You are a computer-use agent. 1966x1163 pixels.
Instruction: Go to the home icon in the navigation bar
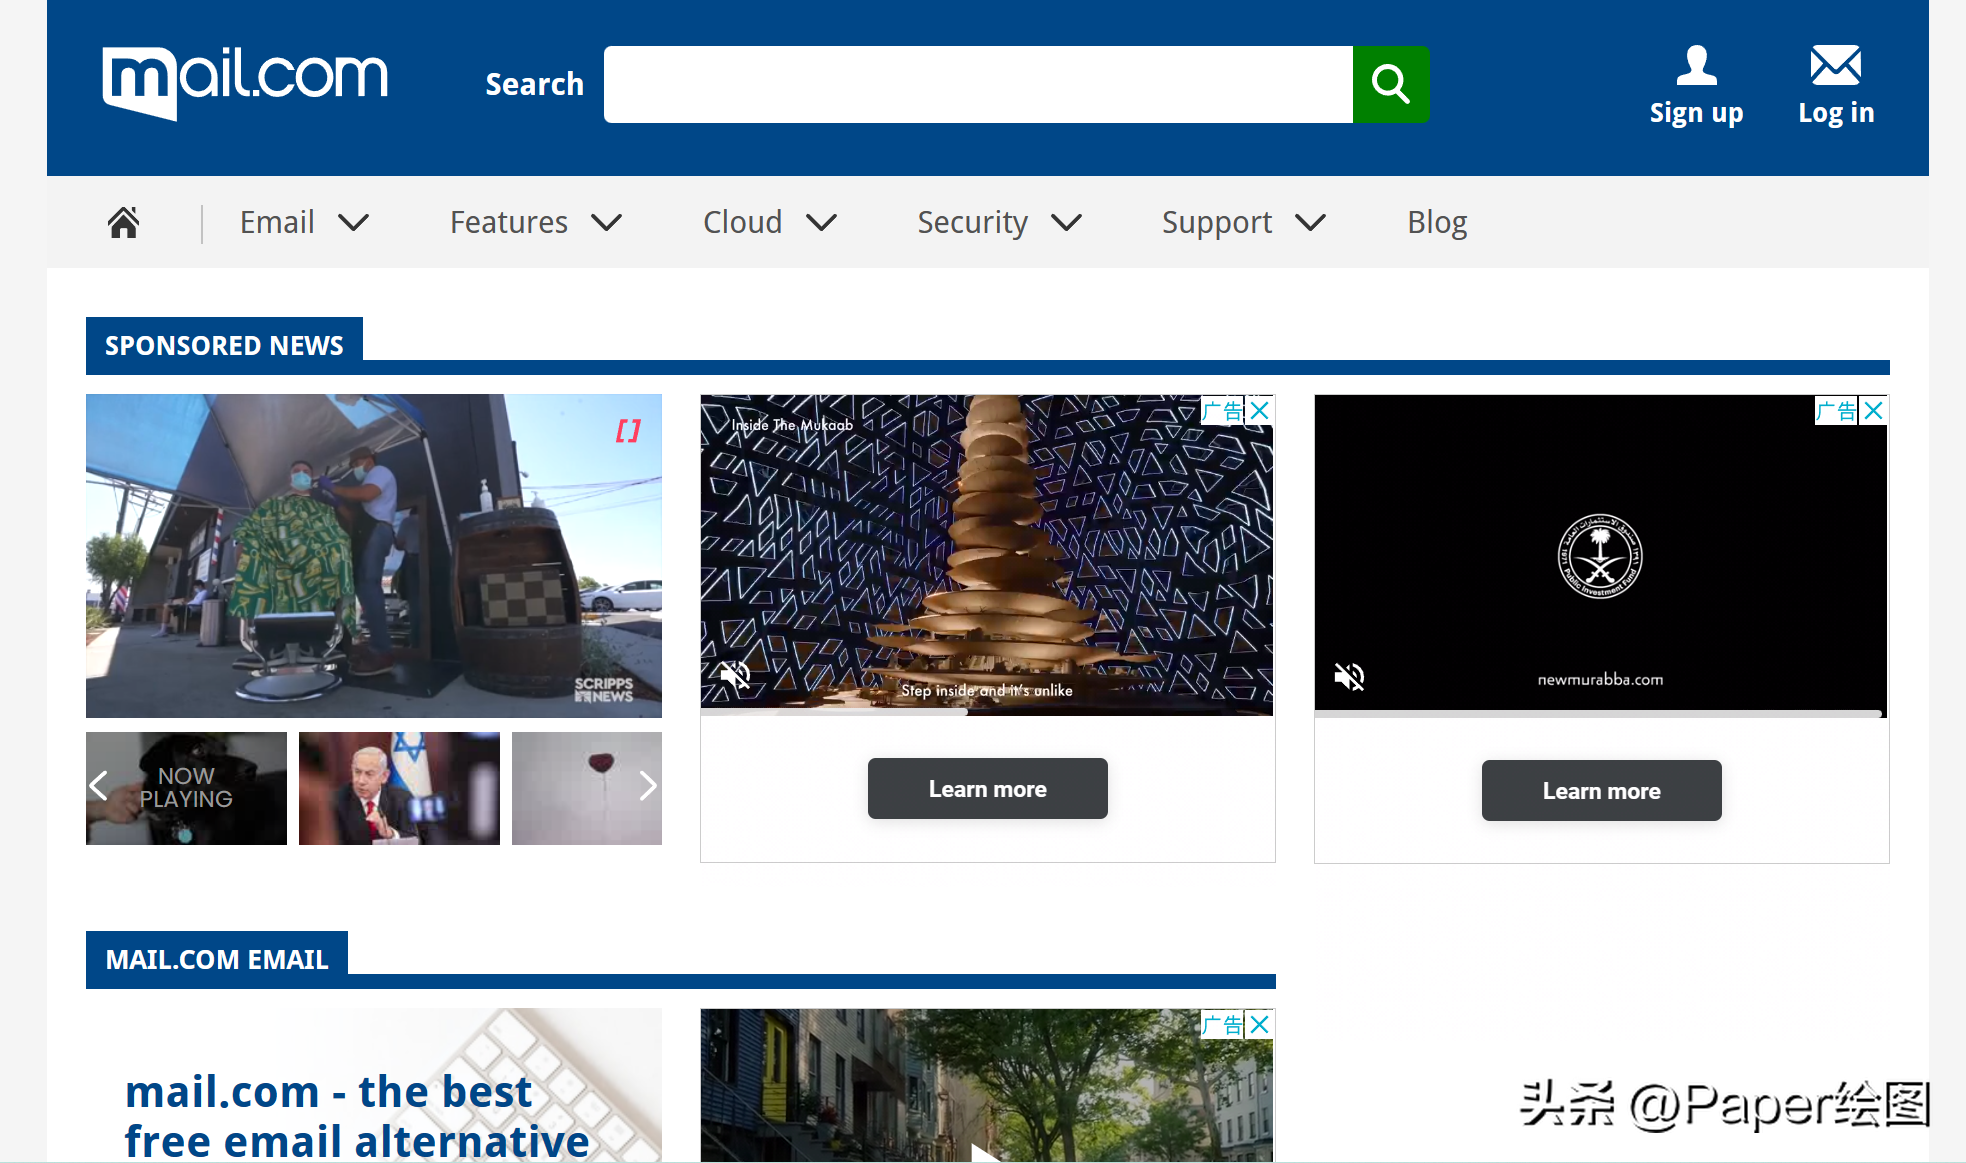[124, 222]
